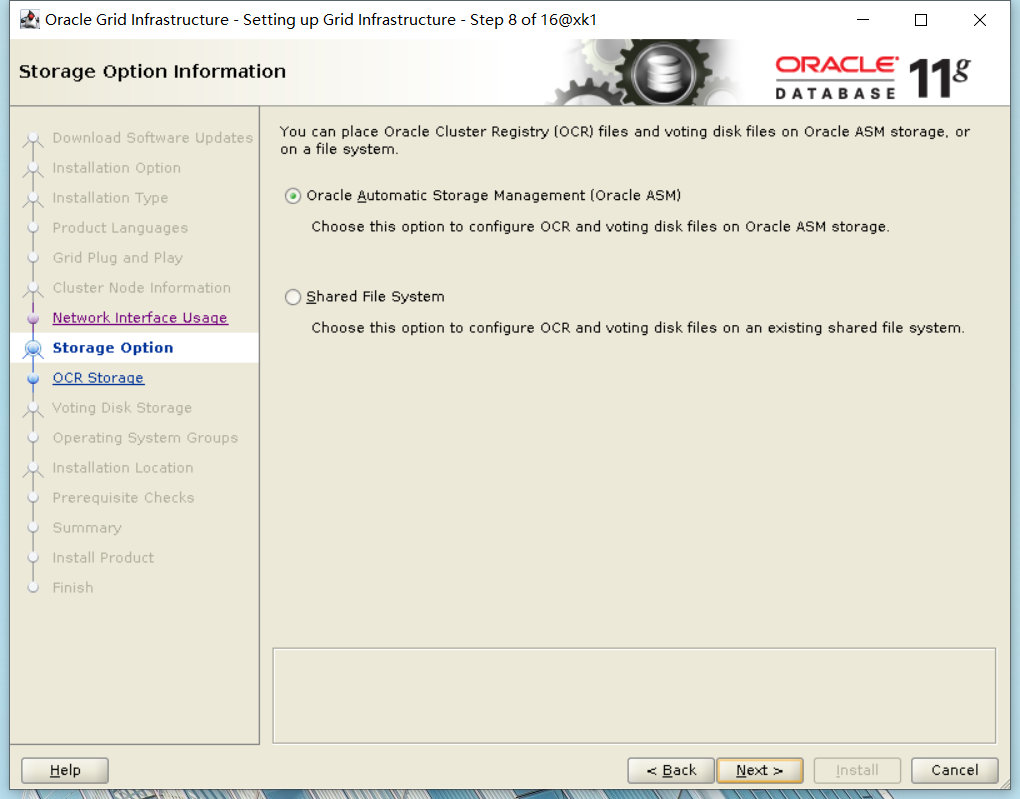The image size is (1020, 799).
Task: Select the Shared File System radio option
Action: pyautogui.click(x=293, y=297)
